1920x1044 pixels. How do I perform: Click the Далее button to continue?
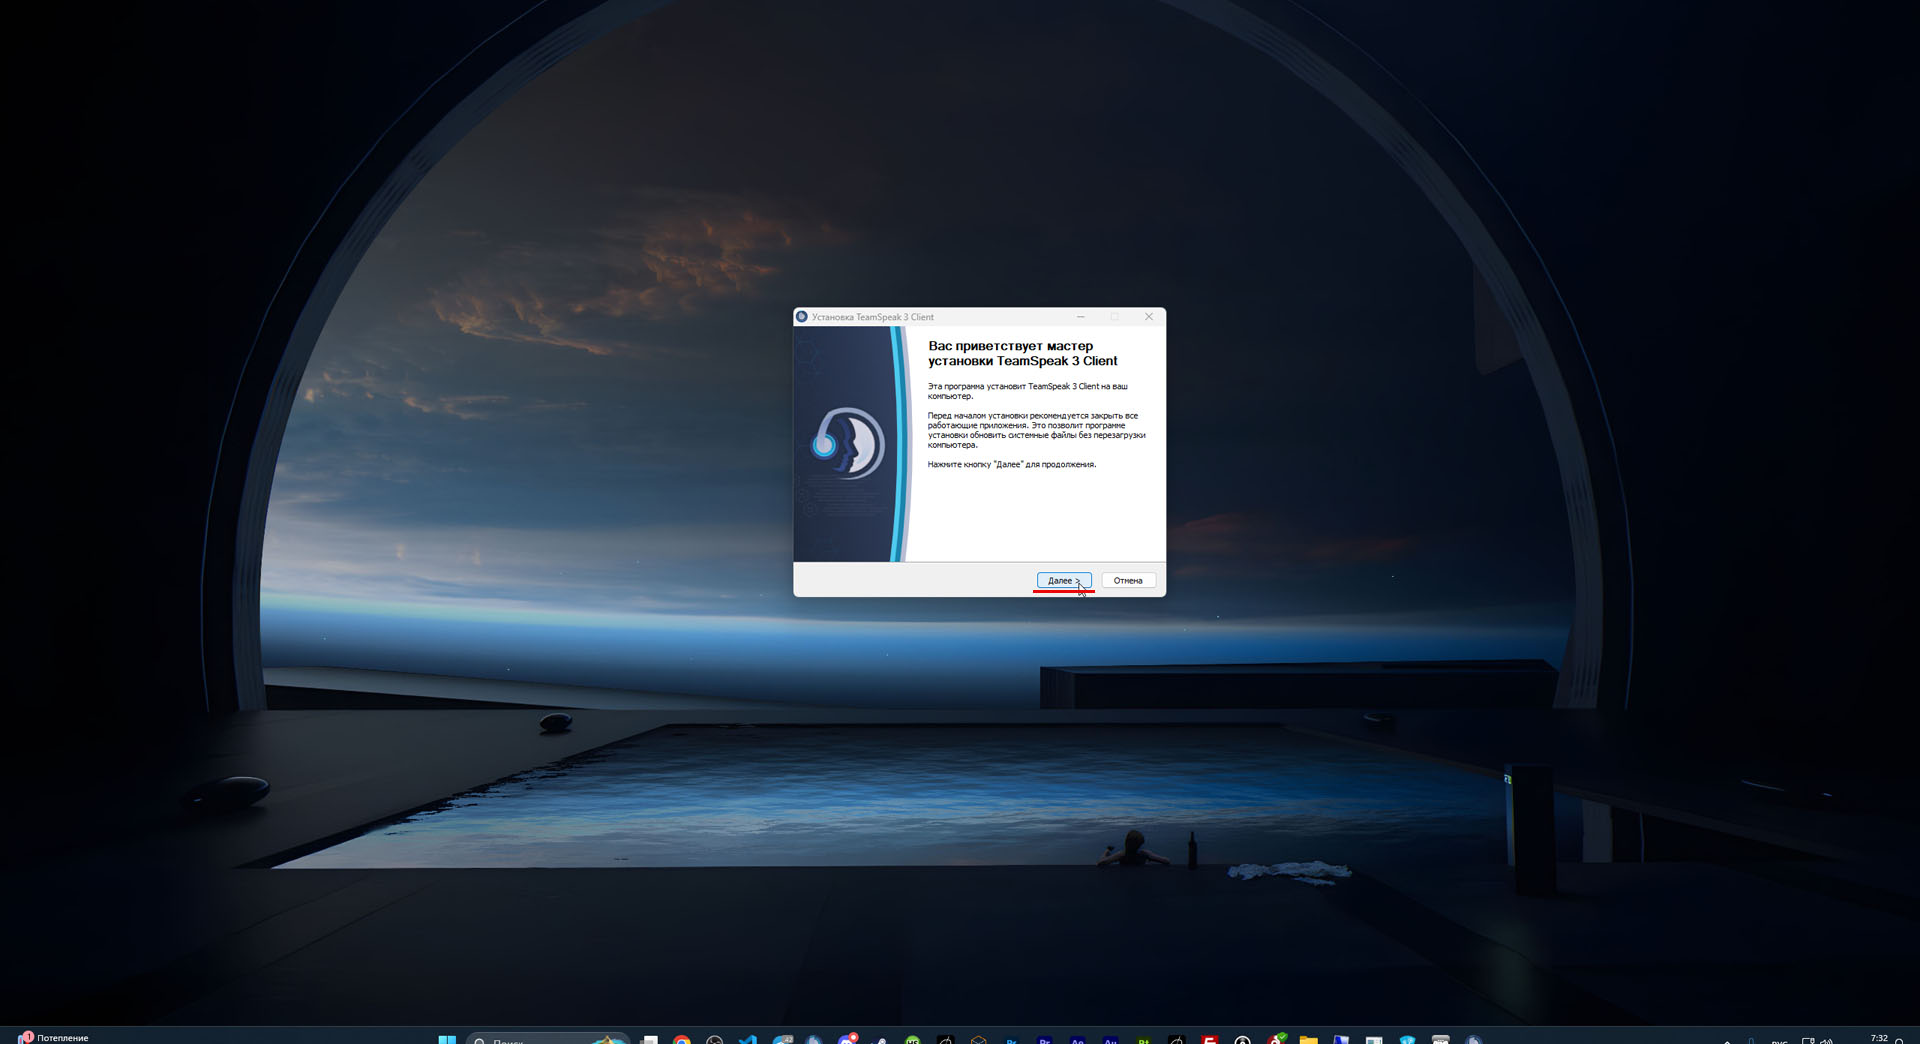[1064, 580]
